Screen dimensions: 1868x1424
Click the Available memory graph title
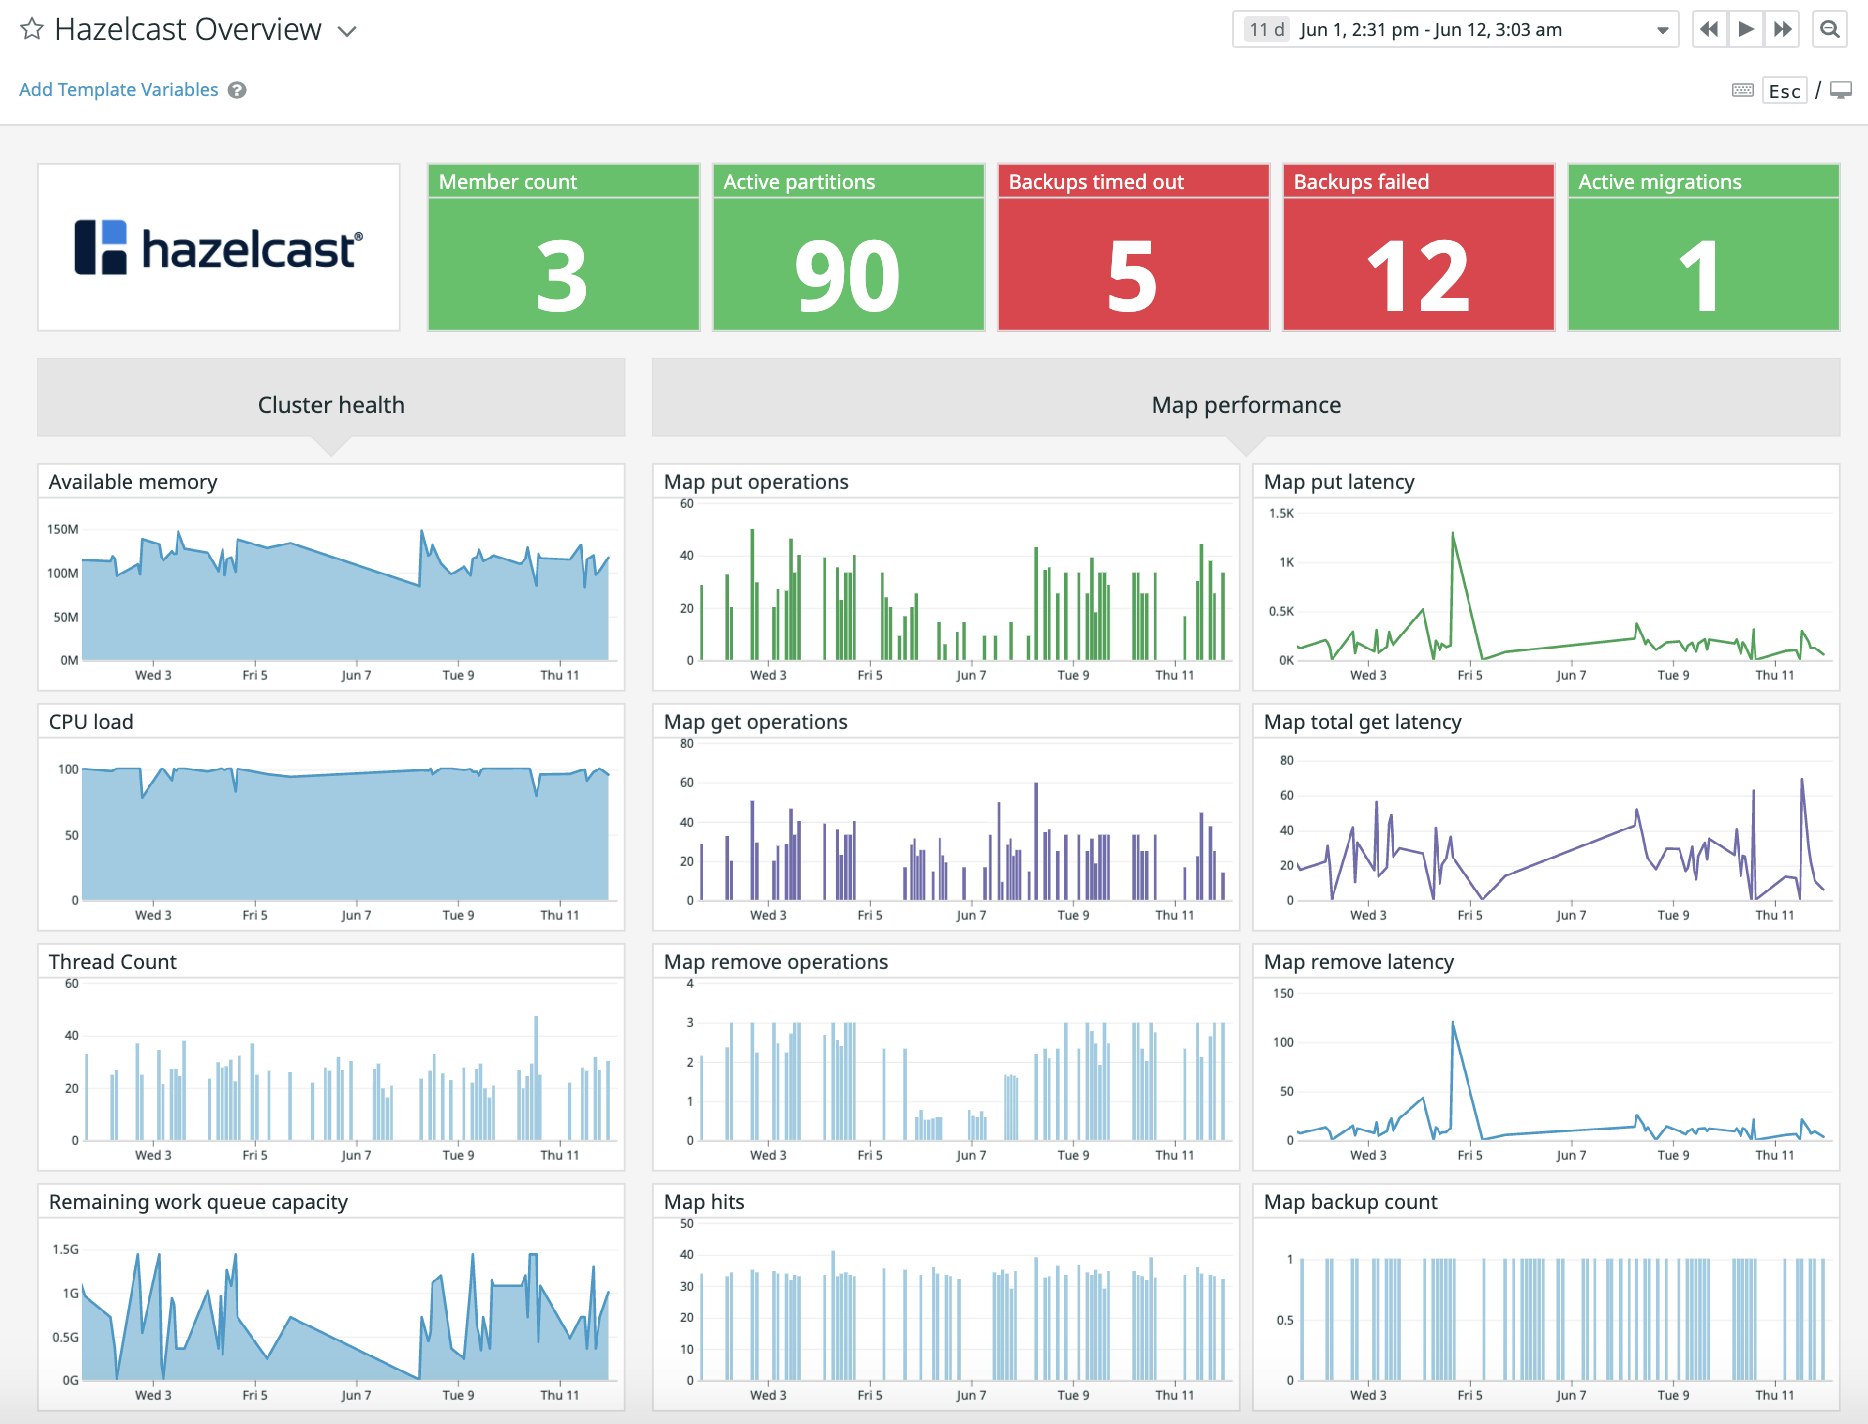pos(133,482)
